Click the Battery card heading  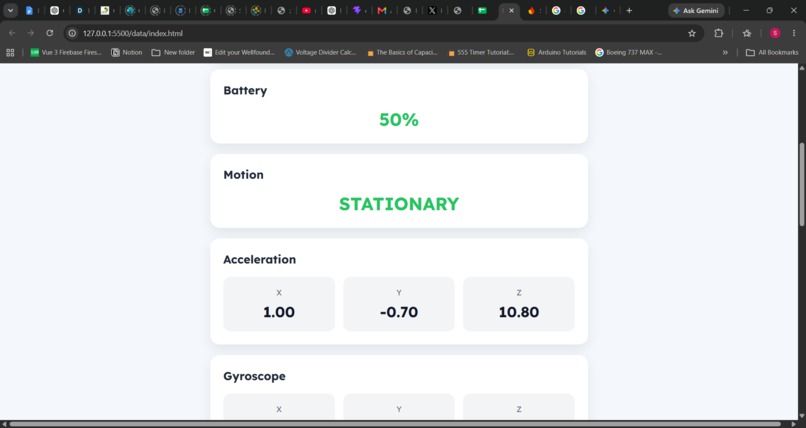coord(245,90)
